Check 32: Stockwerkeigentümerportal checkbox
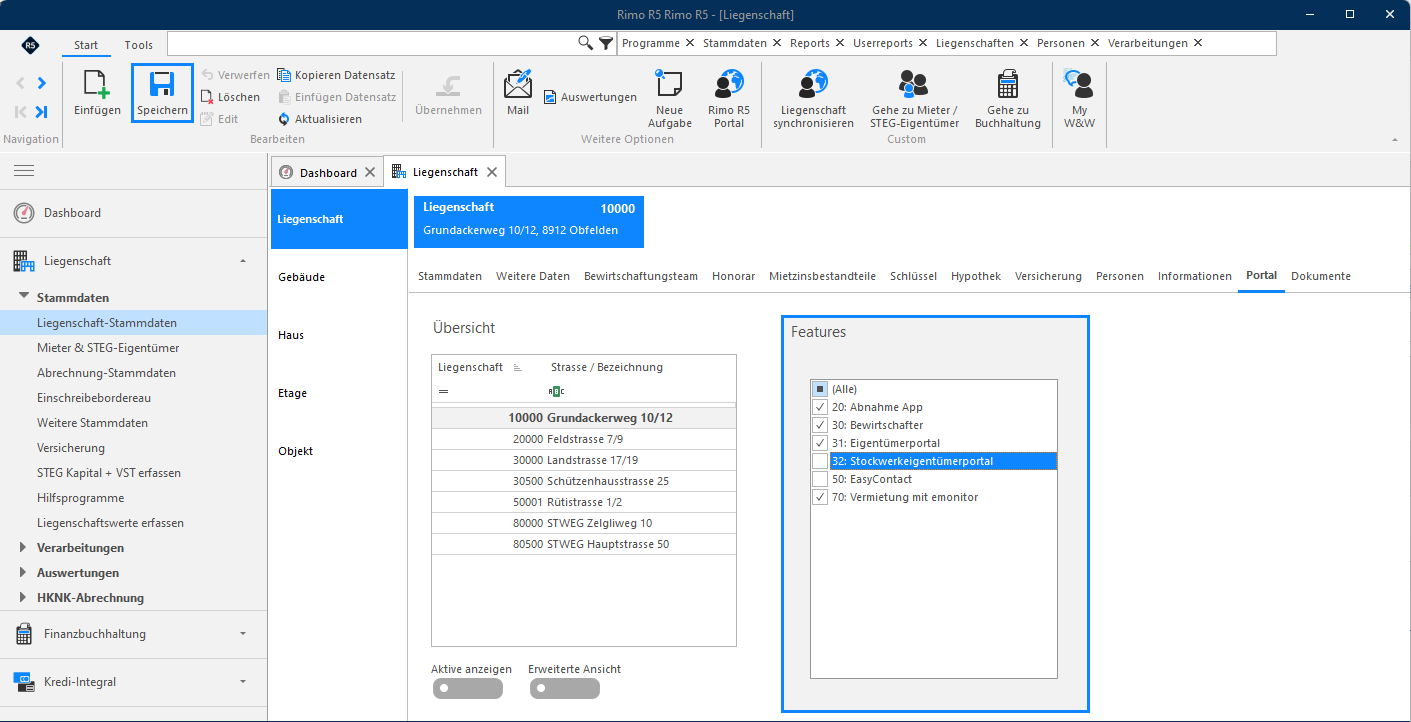 820,461
